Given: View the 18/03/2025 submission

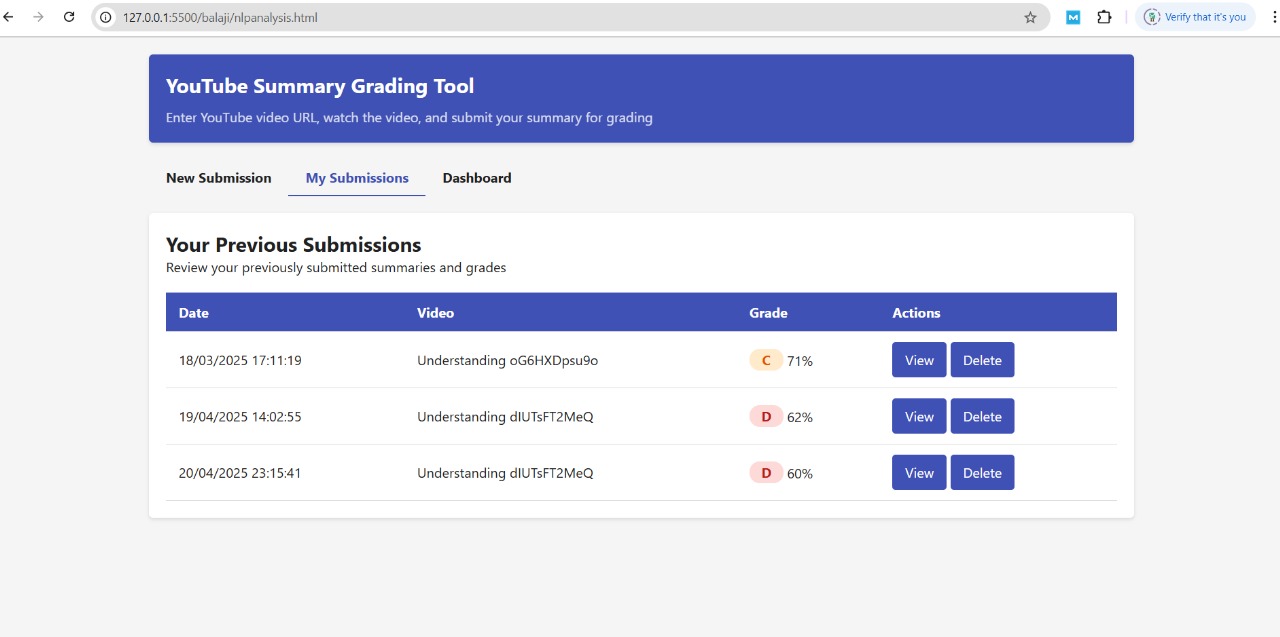Looking at the screenshot, I should [x=919, y=360].
